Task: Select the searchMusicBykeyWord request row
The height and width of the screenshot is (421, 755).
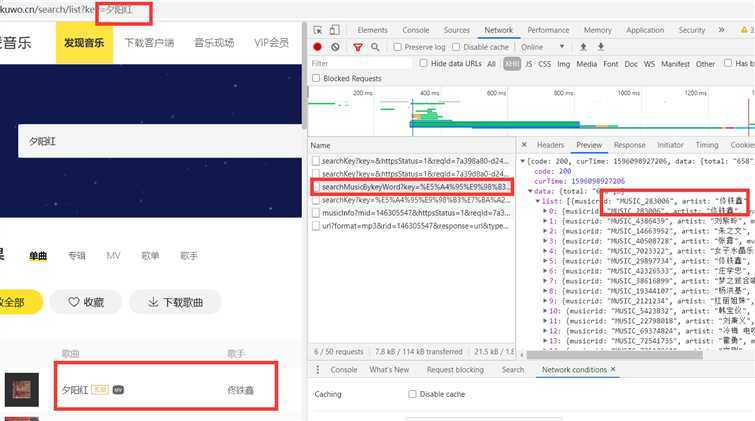Action: (x=412, y=187)
